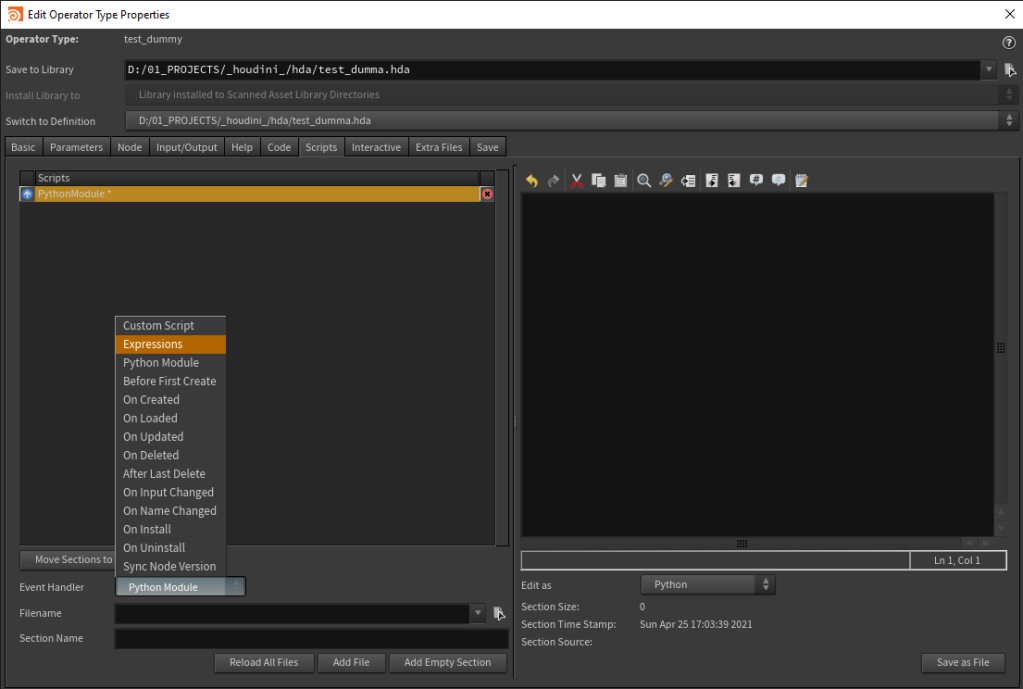
Task: Click the scissors cut icon
Action: click(576, 181)
